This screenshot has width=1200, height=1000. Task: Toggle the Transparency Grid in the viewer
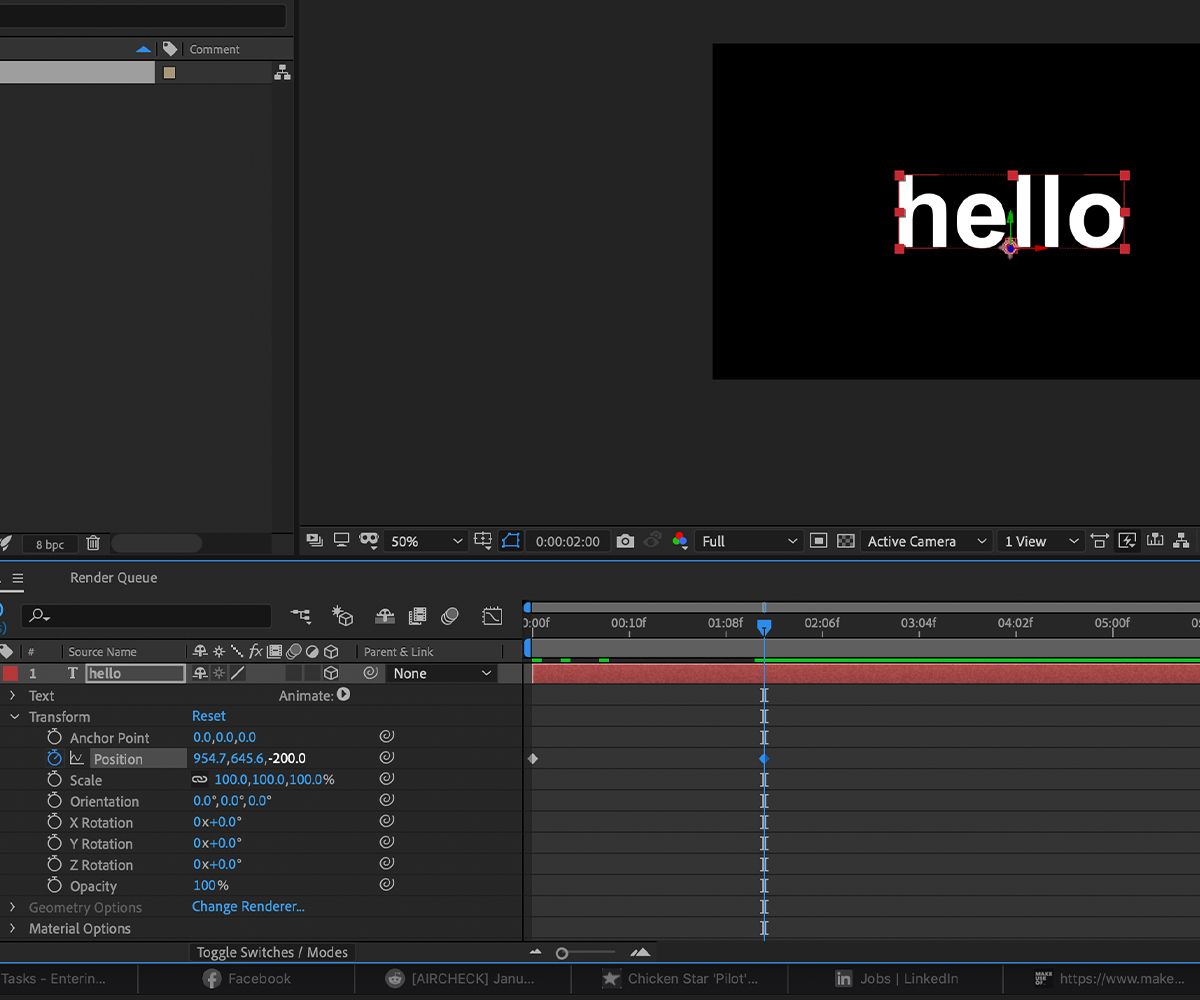(x=846, y=541)
